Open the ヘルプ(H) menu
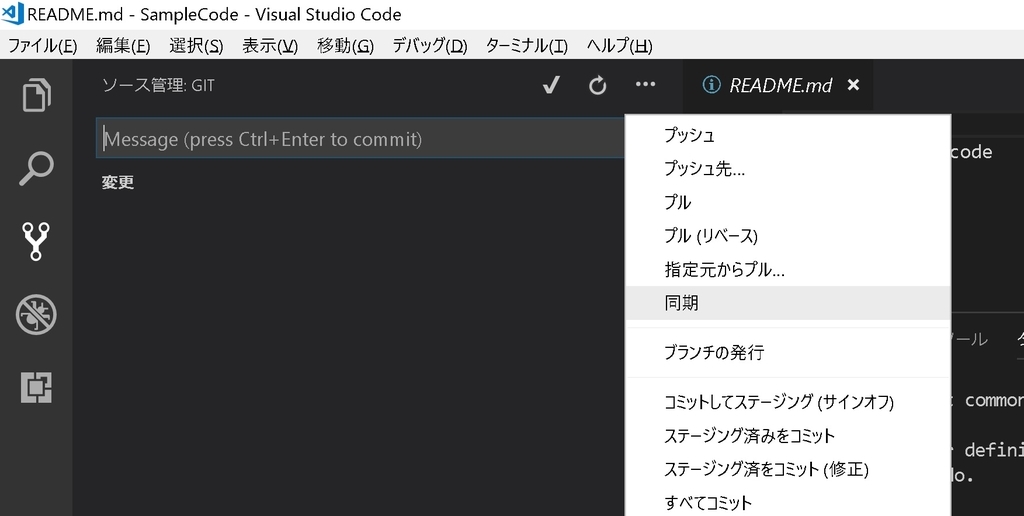 619,46
